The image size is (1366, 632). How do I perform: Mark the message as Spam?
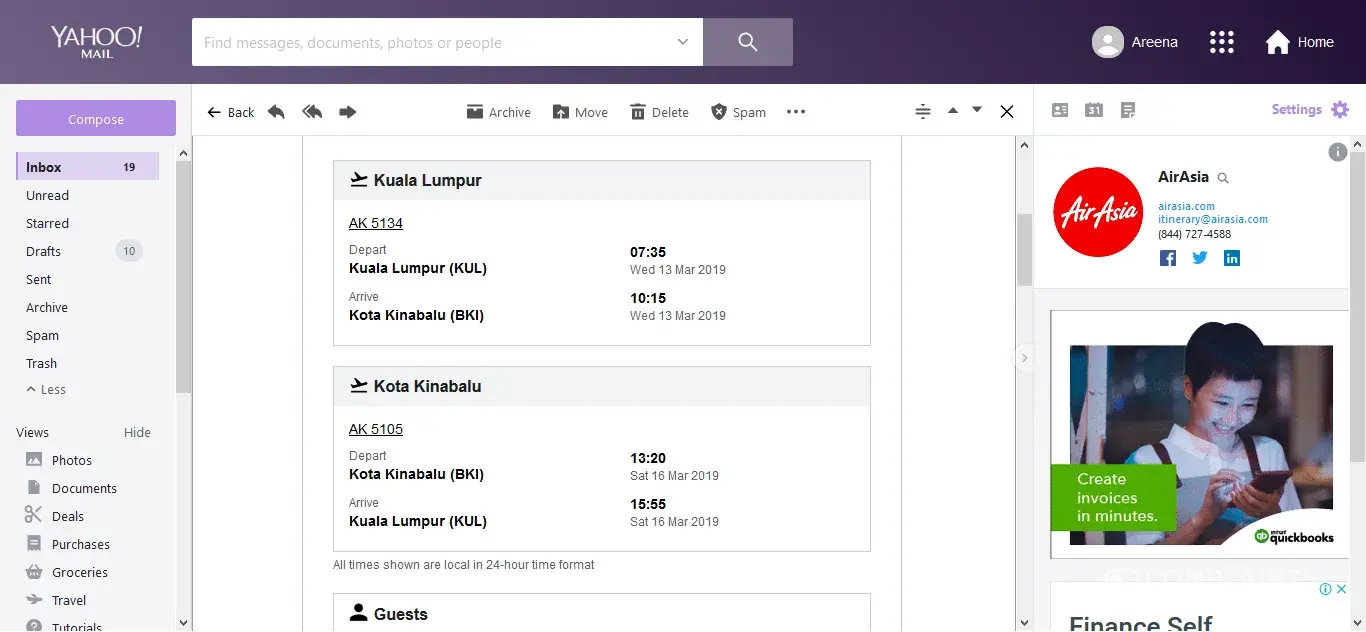(738, 112)
